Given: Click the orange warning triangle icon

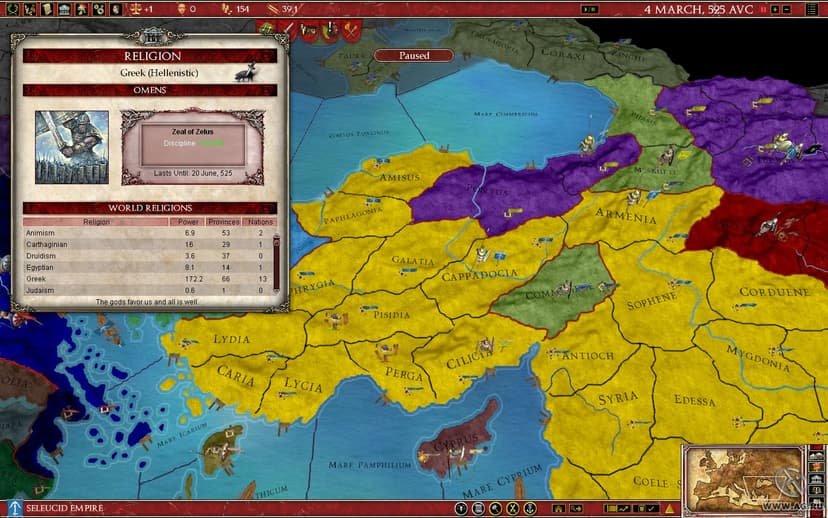Looking at the screenshot, I should click(670, 508).
